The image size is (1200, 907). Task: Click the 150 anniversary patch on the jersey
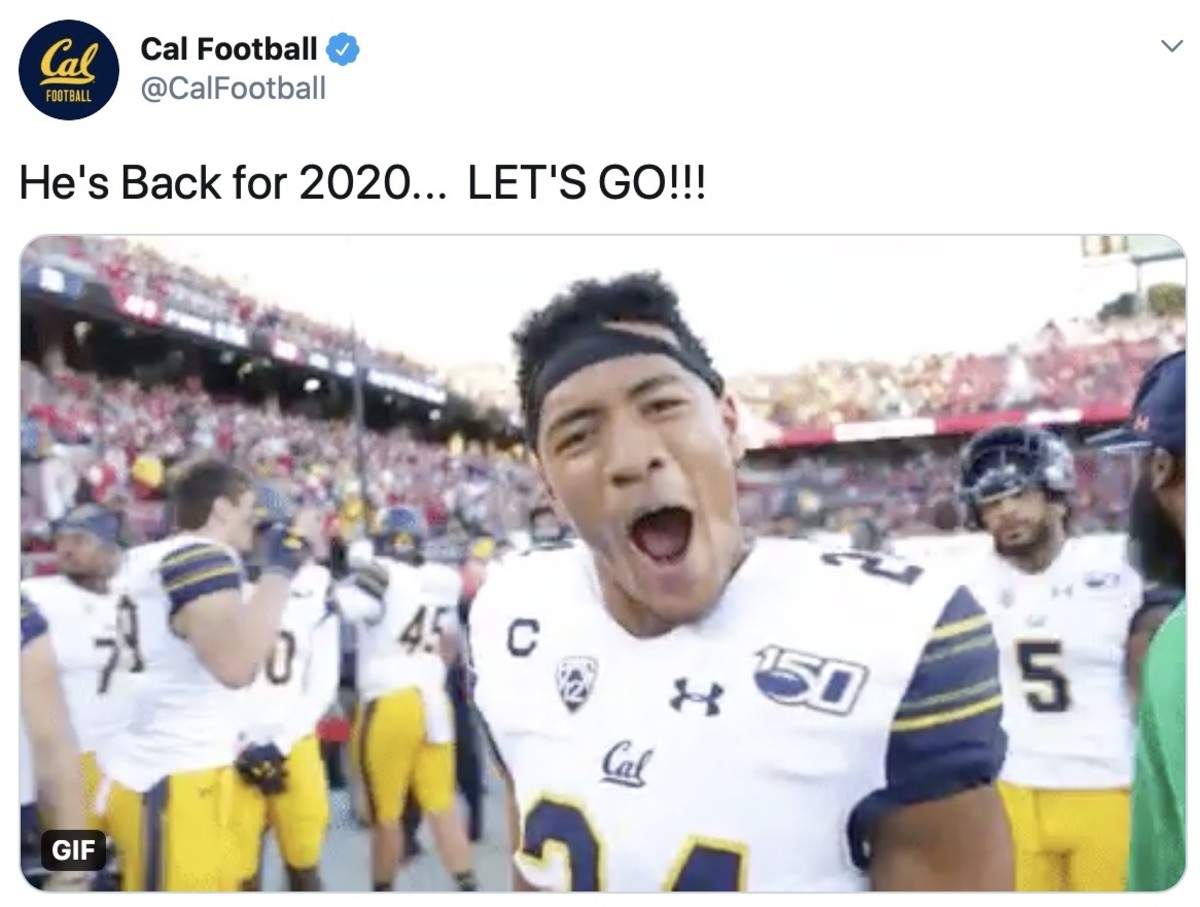[811, 679]
